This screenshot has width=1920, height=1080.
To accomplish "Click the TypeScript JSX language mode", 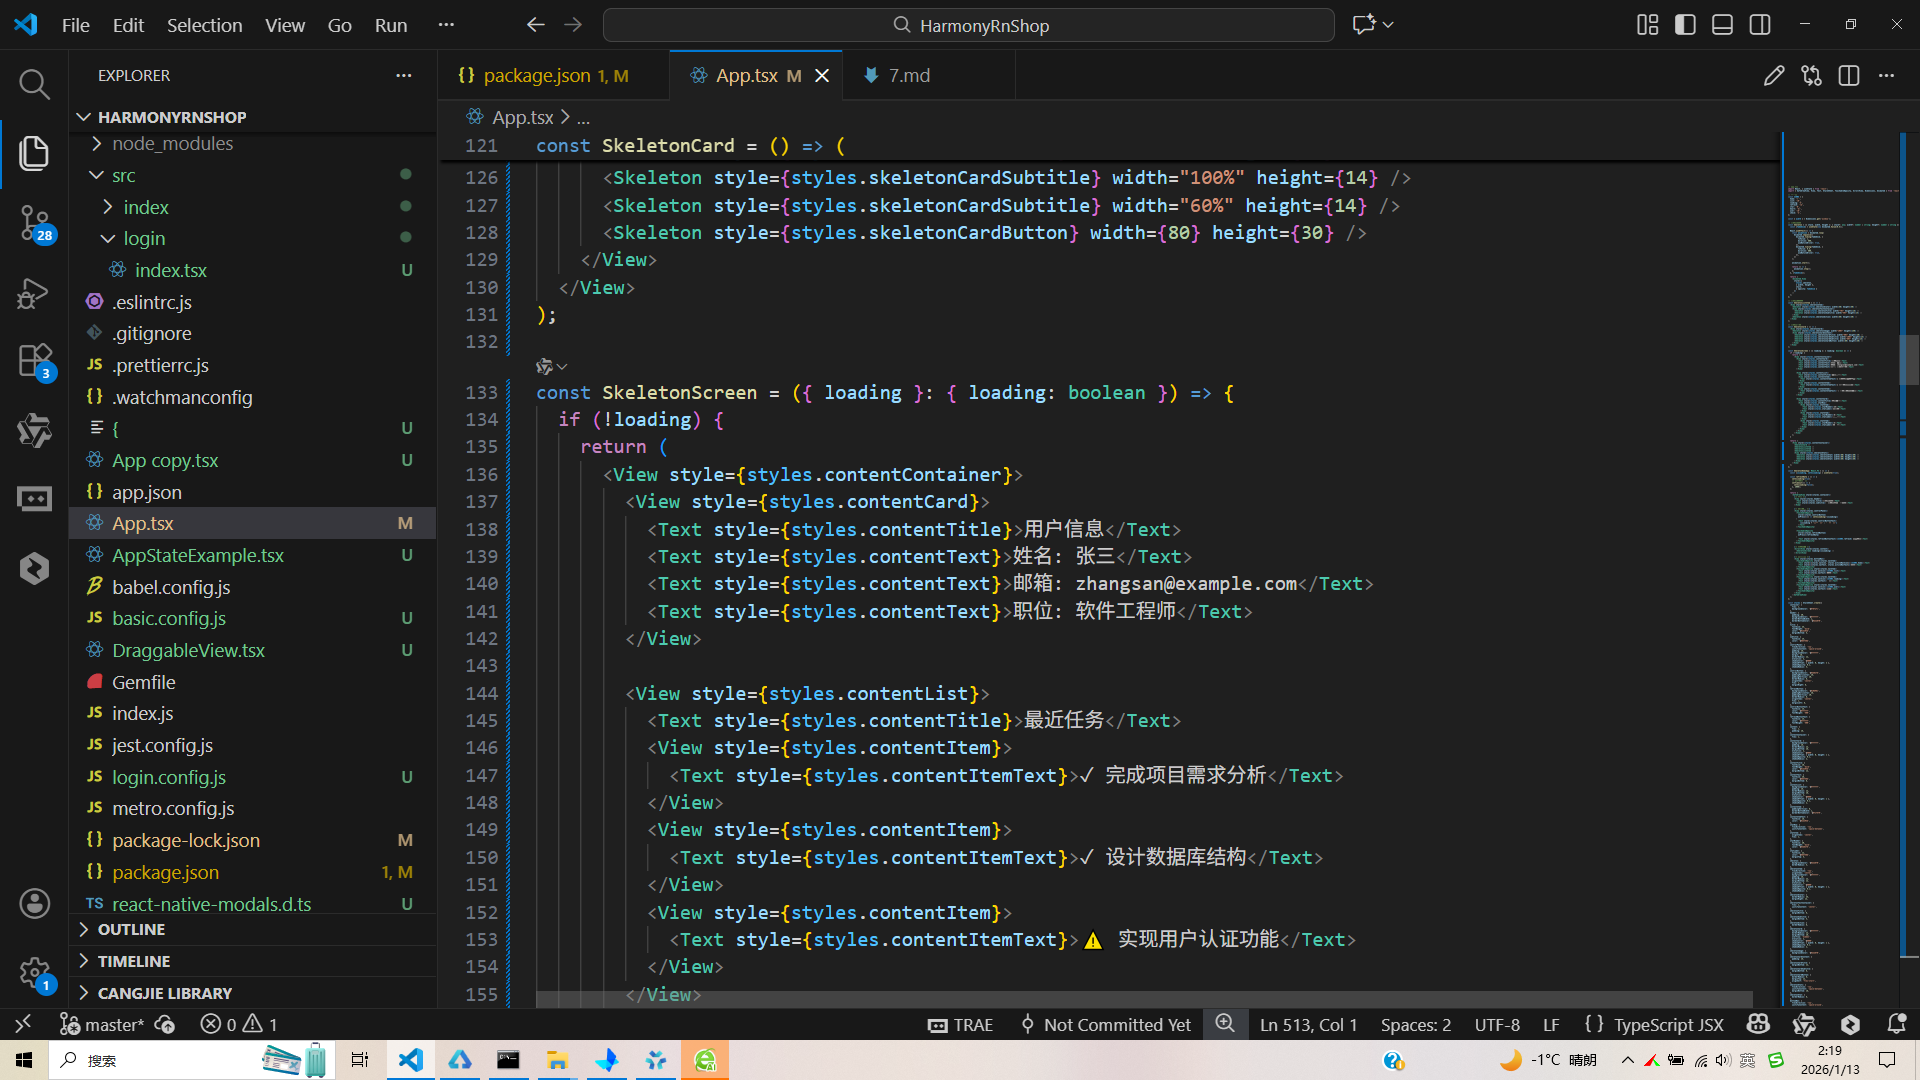I will point(1668,1024).
